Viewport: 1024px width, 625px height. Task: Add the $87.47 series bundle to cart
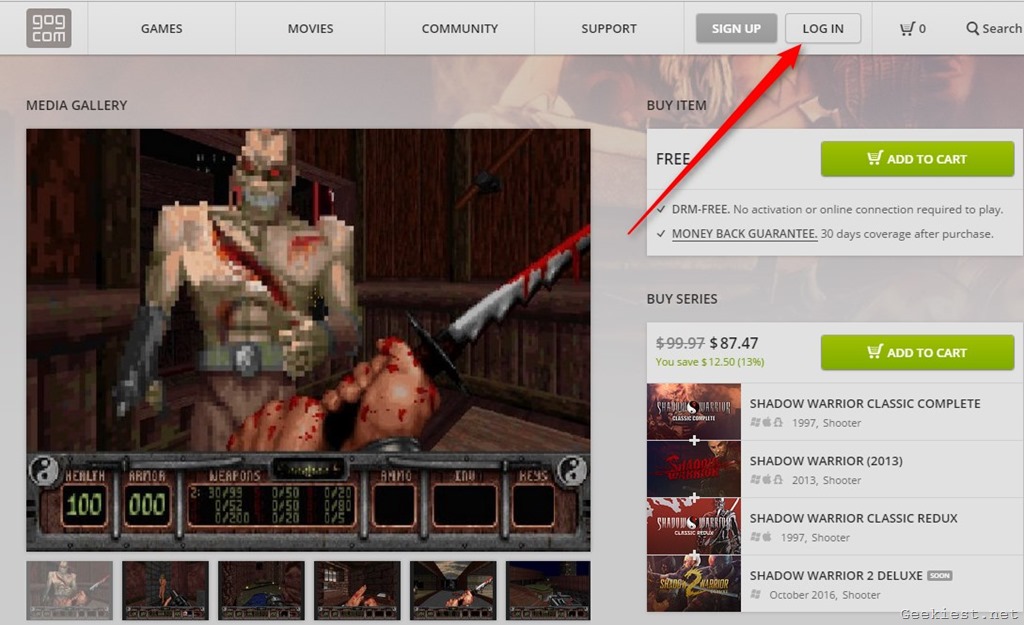917,352
